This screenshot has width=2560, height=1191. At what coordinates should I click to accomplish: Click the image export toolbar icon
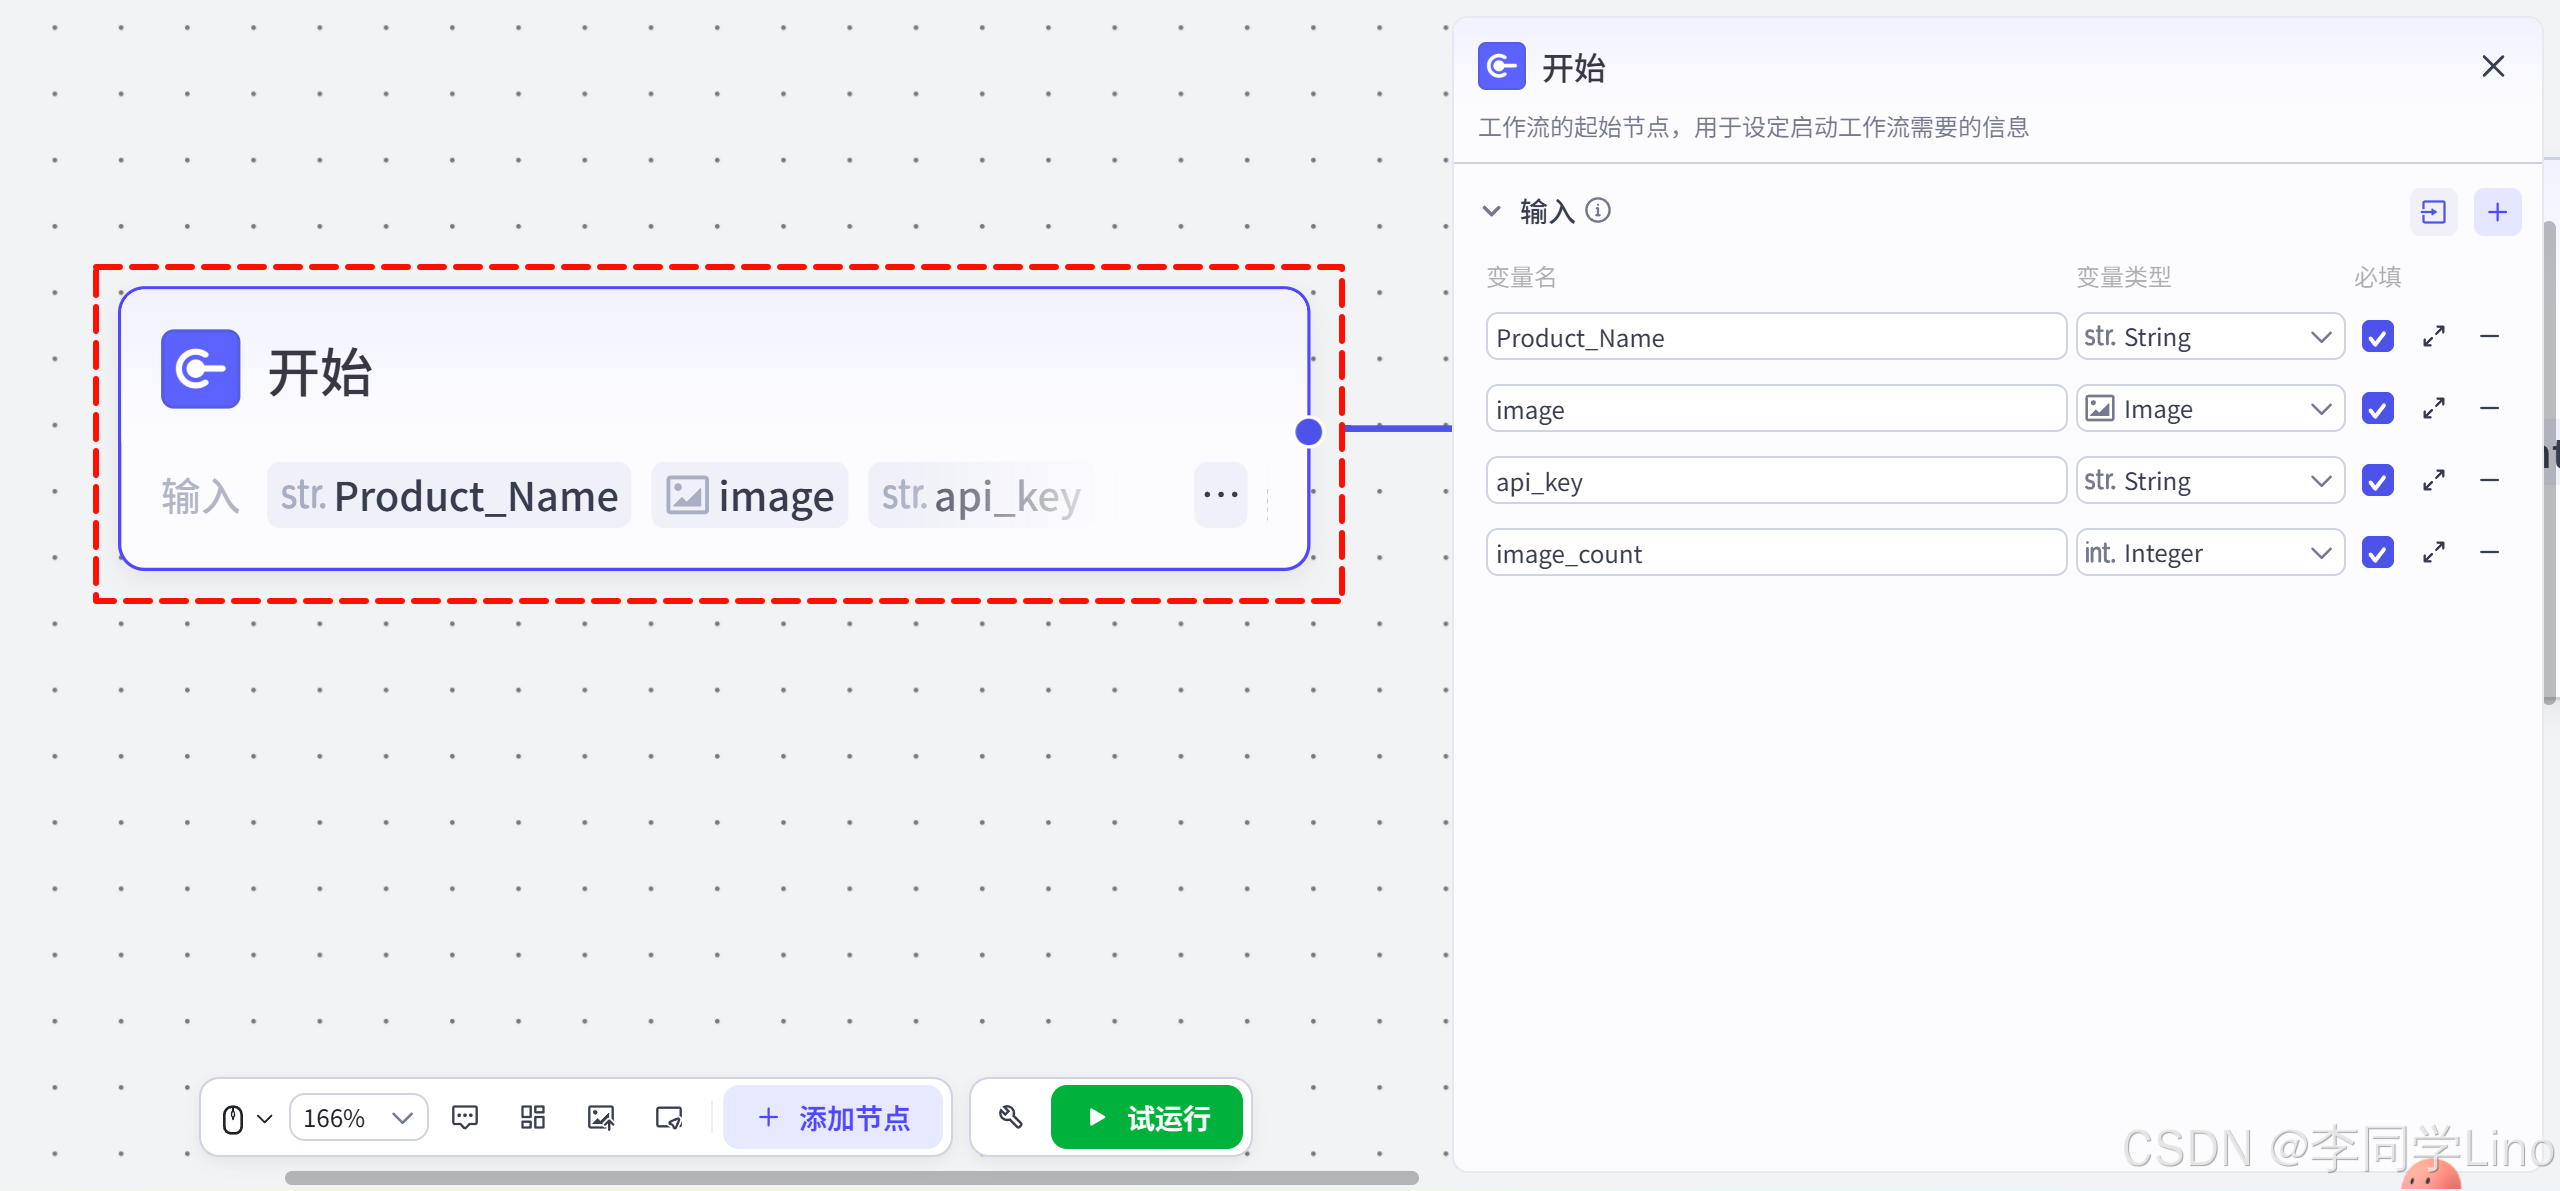point(601,1117)
